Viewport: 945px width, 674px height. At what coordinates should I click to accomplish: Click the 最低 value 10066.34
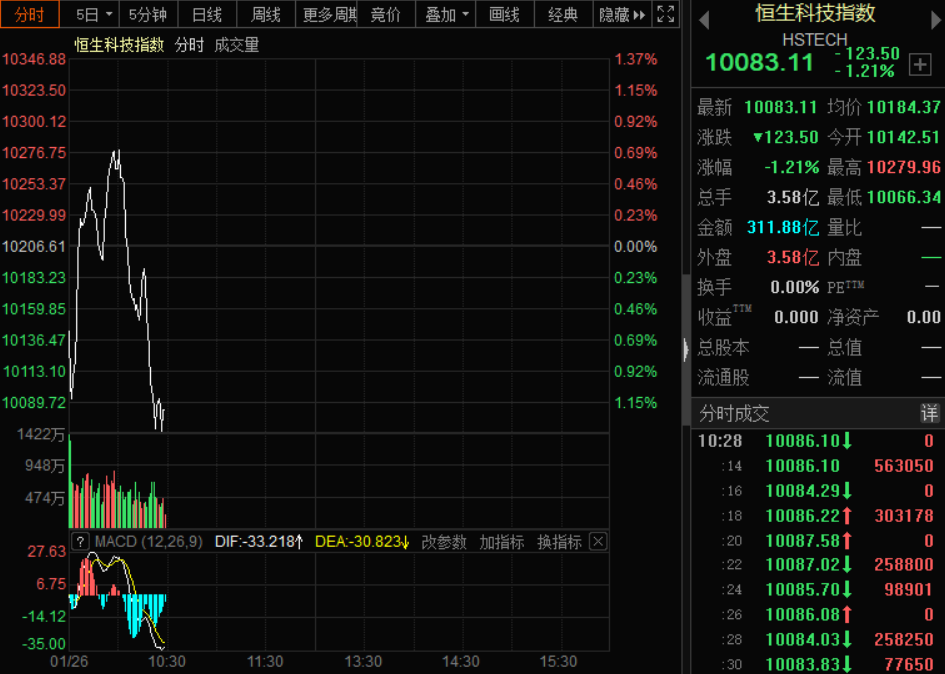coord(903,197)
